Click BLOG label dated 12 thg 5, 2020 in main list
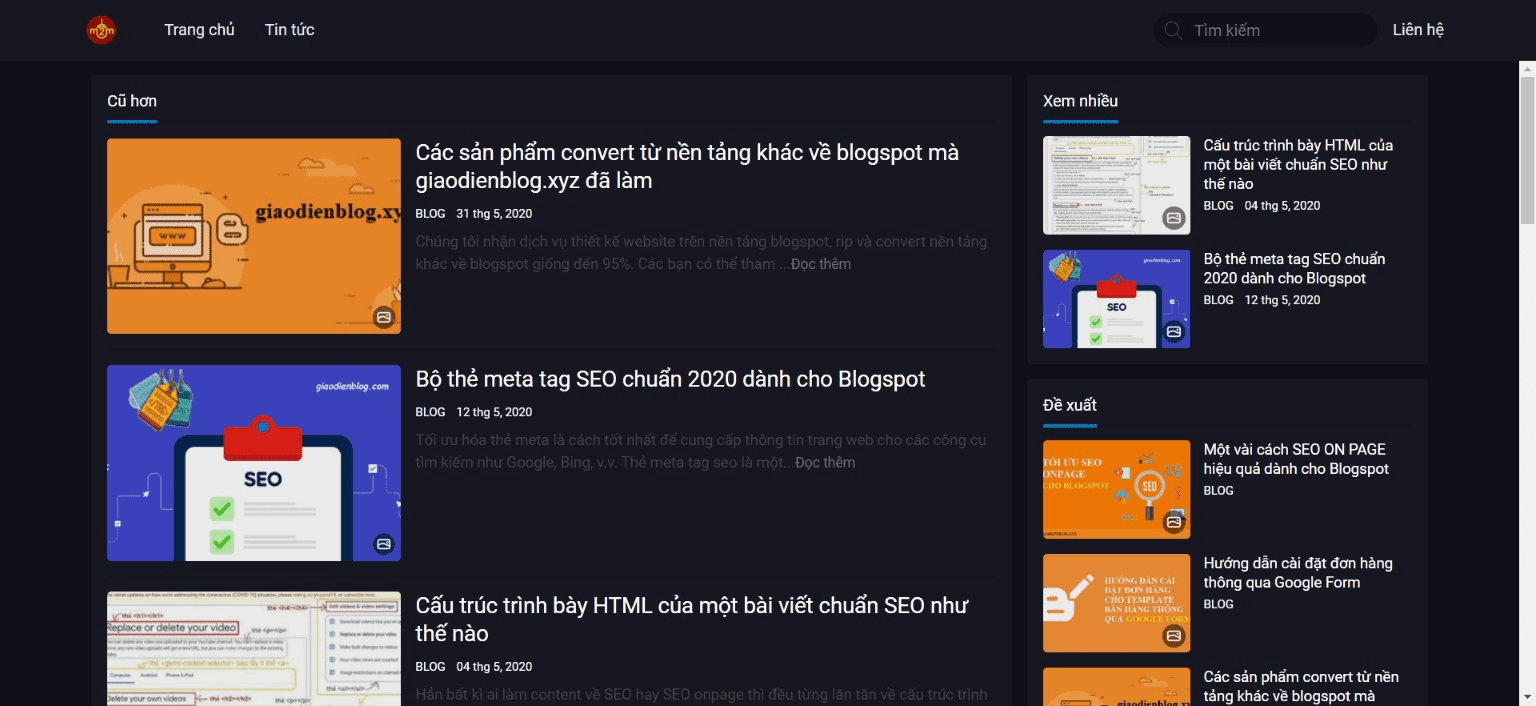 [x=430, y=412]
